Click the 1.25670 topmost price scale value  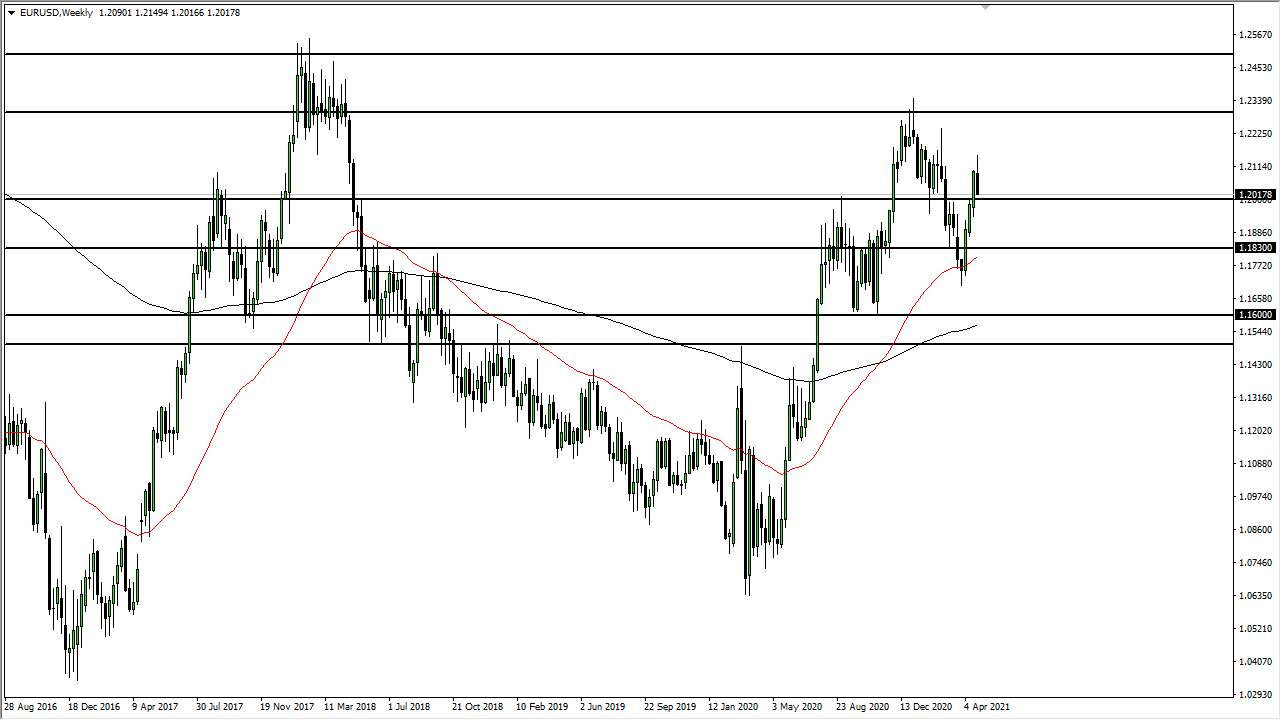[1256, 32]
